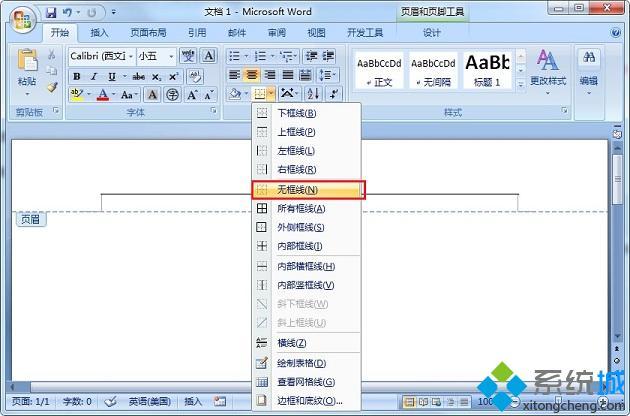Toggle Bold formatting
This screenshot has width=630, height=416.
pyautogui.click(x=77, y=76)
